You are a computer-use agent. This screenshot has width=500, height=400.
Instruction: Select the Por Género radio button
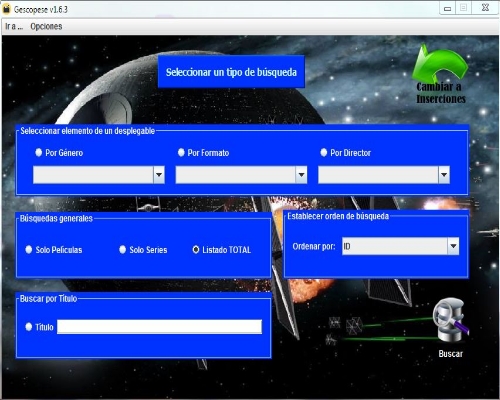point(39,153)
